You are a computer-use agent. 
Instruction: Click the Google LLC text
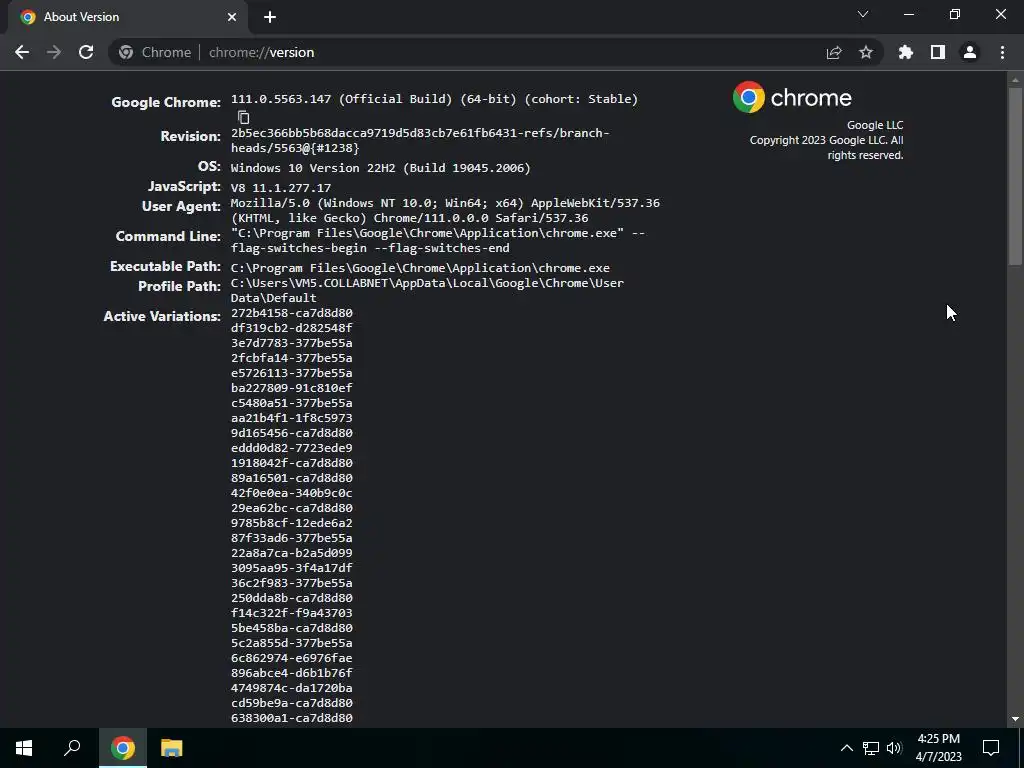click(x=875, y=125)
